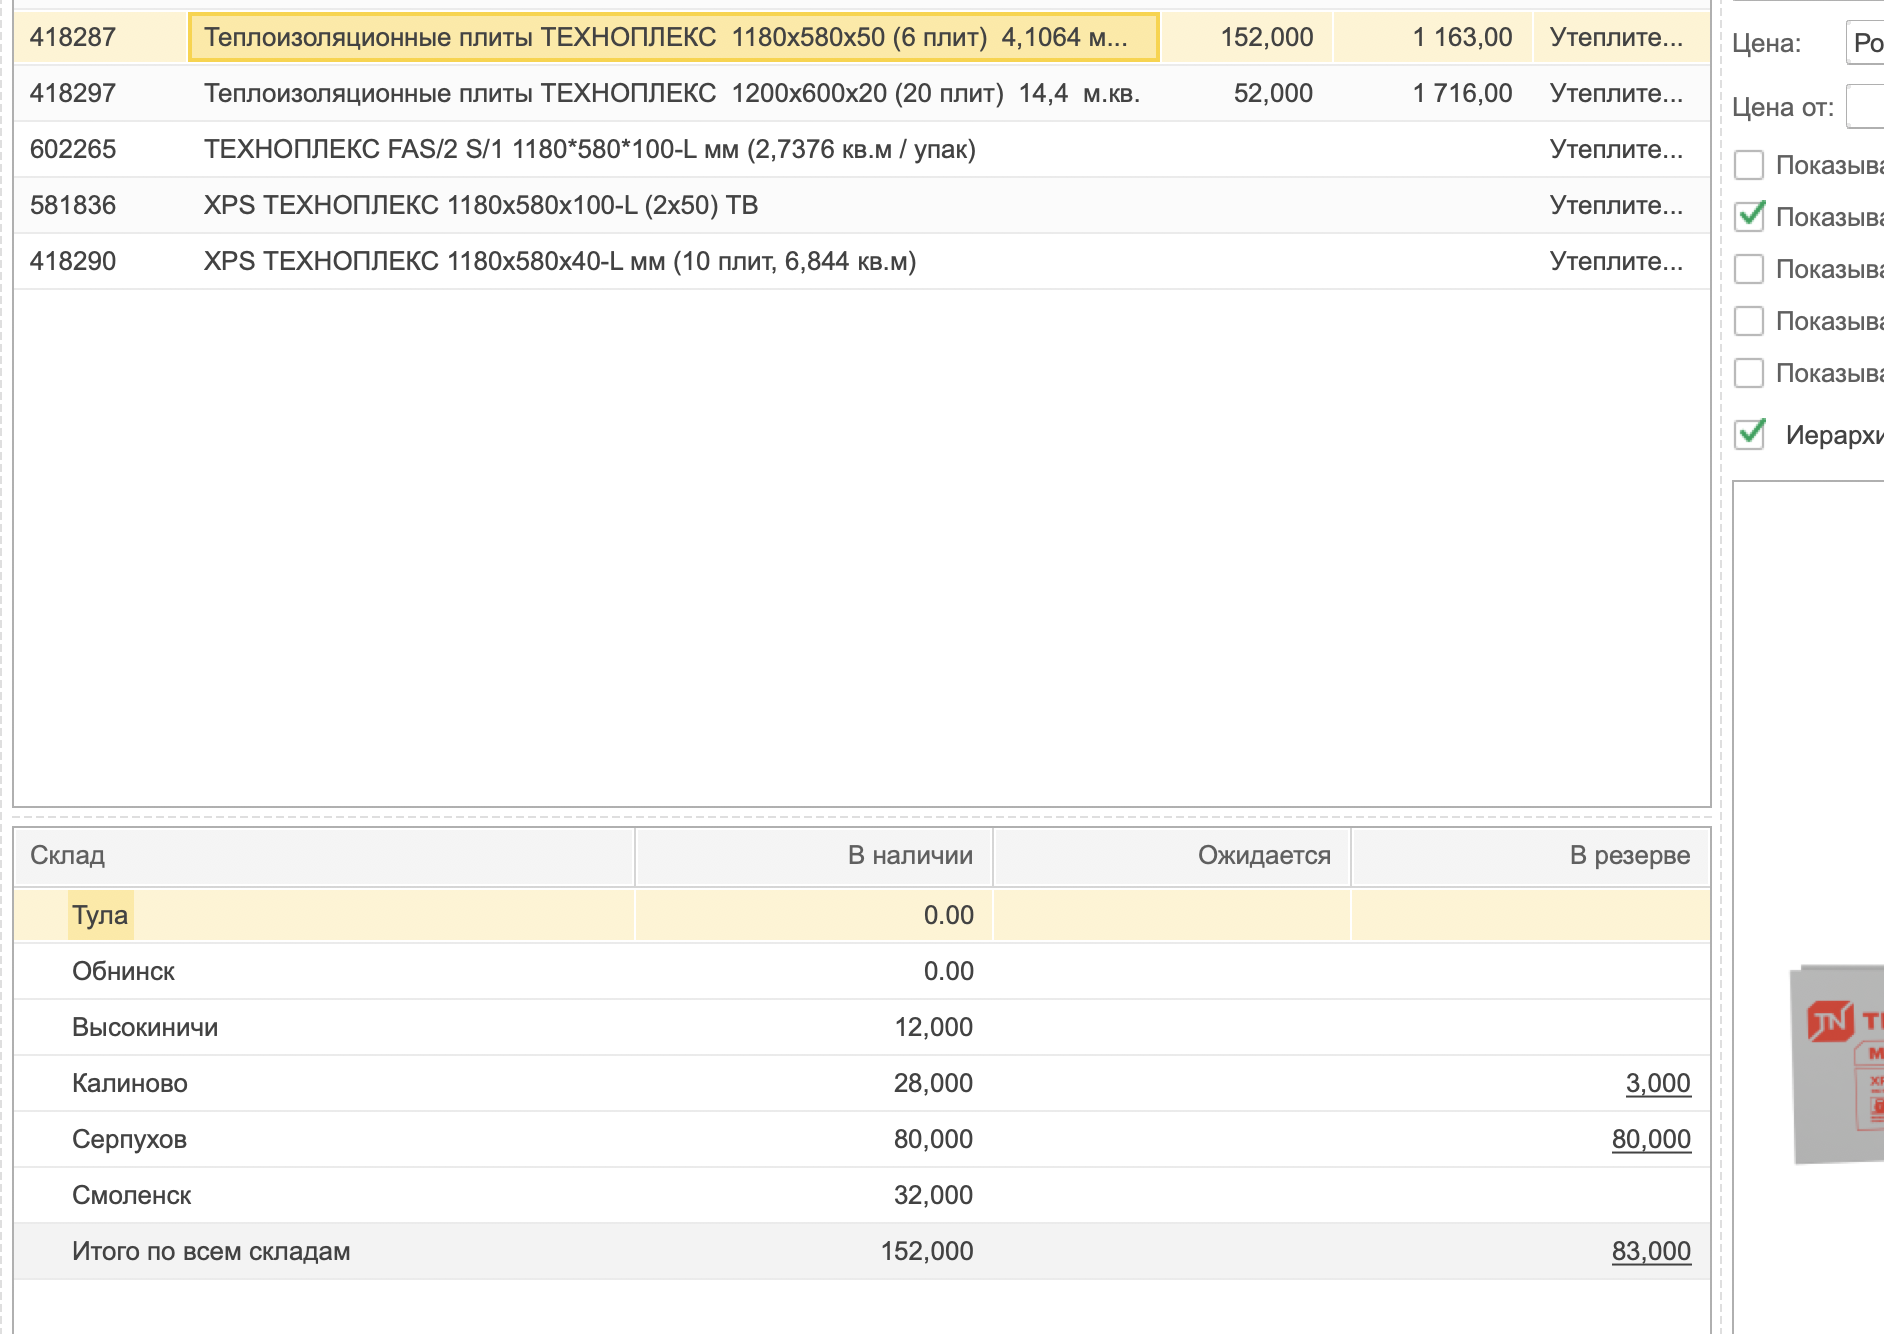Open the Калиново reserve link 3,000
Viewport: 1884px width, 1334px height.
pyautogui.click(x=1657, y=1083)
